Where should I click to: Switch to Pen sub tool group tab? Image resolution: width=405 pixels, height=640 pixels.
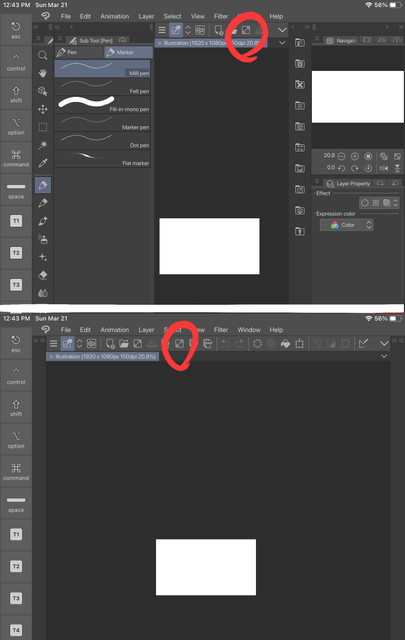click(79, 52)
